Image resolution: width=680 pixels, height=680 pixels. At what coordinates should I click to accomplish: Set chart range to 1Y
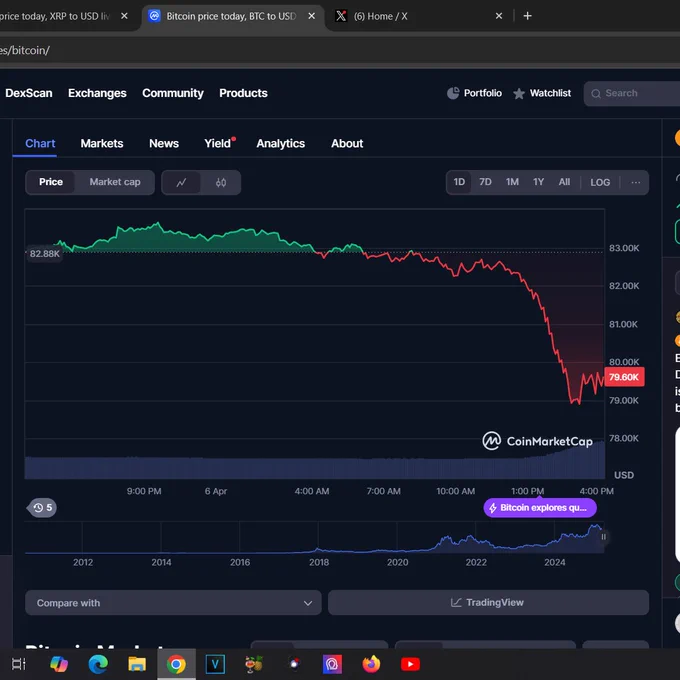(x=539, y=182)
